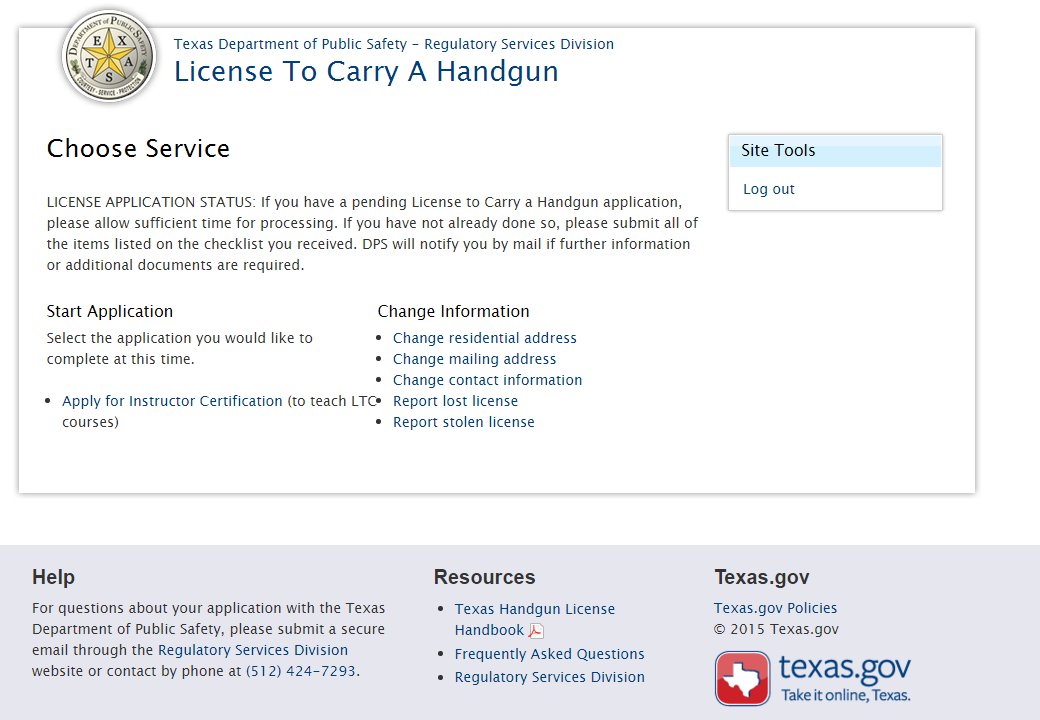Screen dimensions: 1040x720
Task: Click the Choose Service heading
Action: (x=138, y=149)
